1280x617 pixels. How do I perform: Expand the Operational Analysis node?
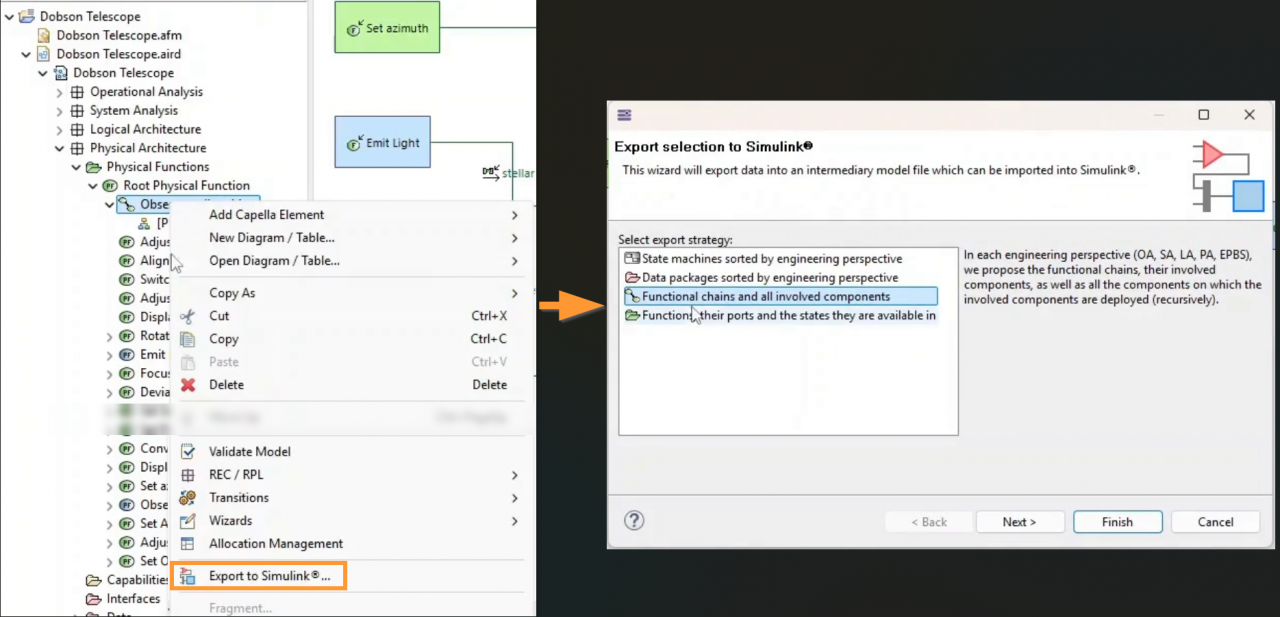(60, 92)
